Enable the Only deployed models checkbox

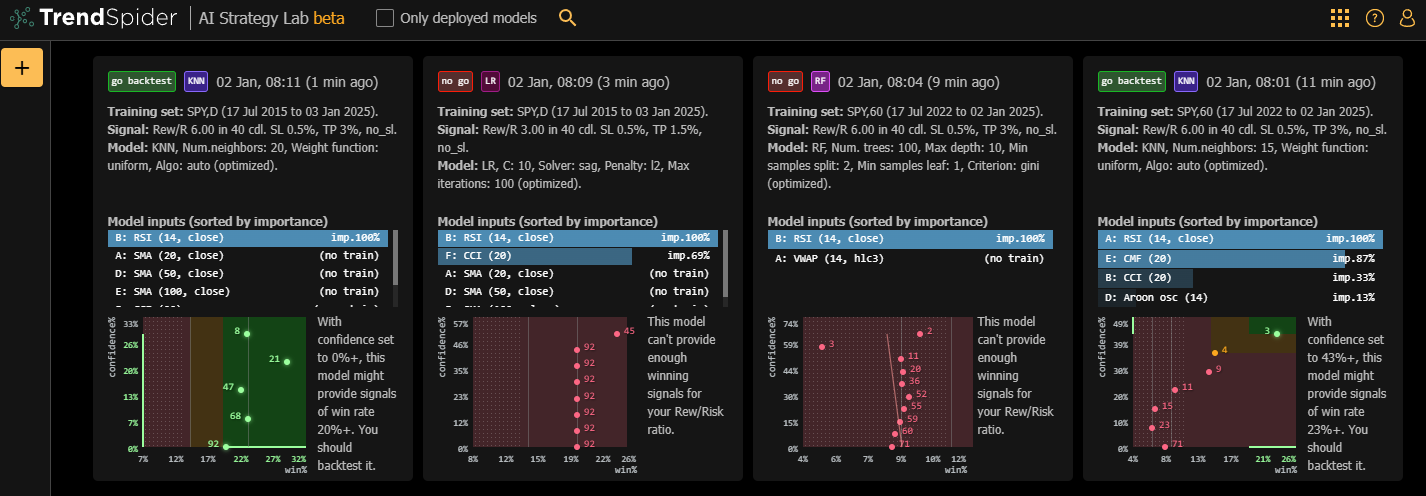click(385, 18)
